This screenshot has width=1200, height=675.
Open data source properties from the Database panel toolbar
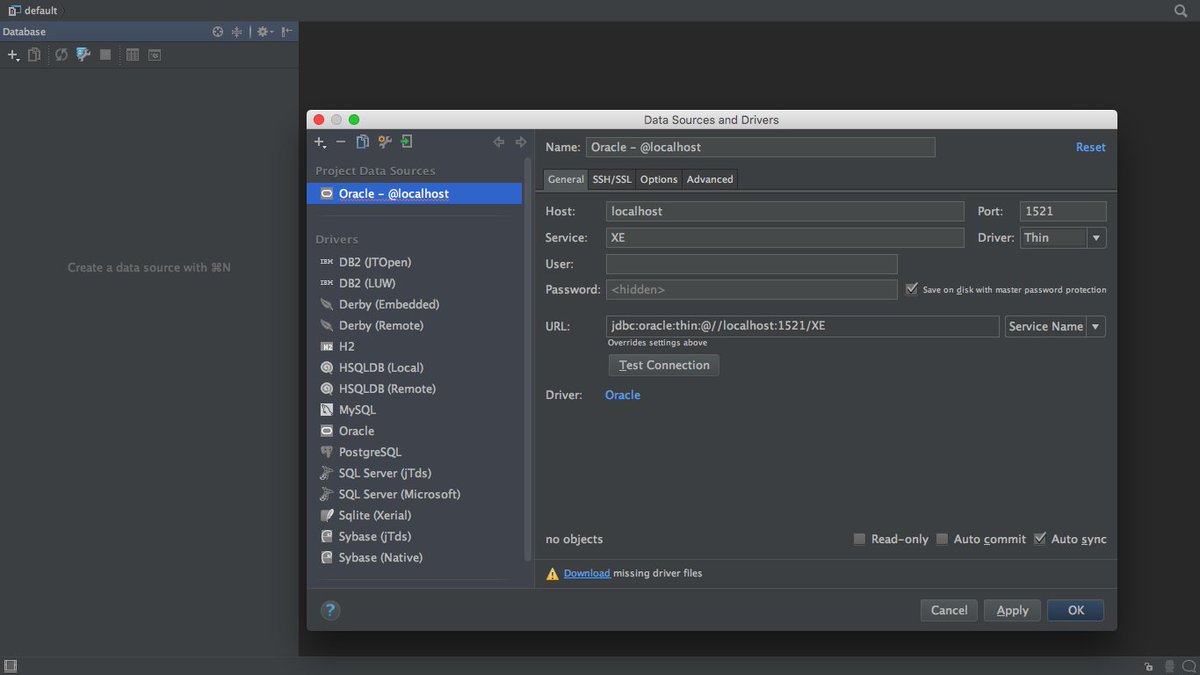(84, 55)
